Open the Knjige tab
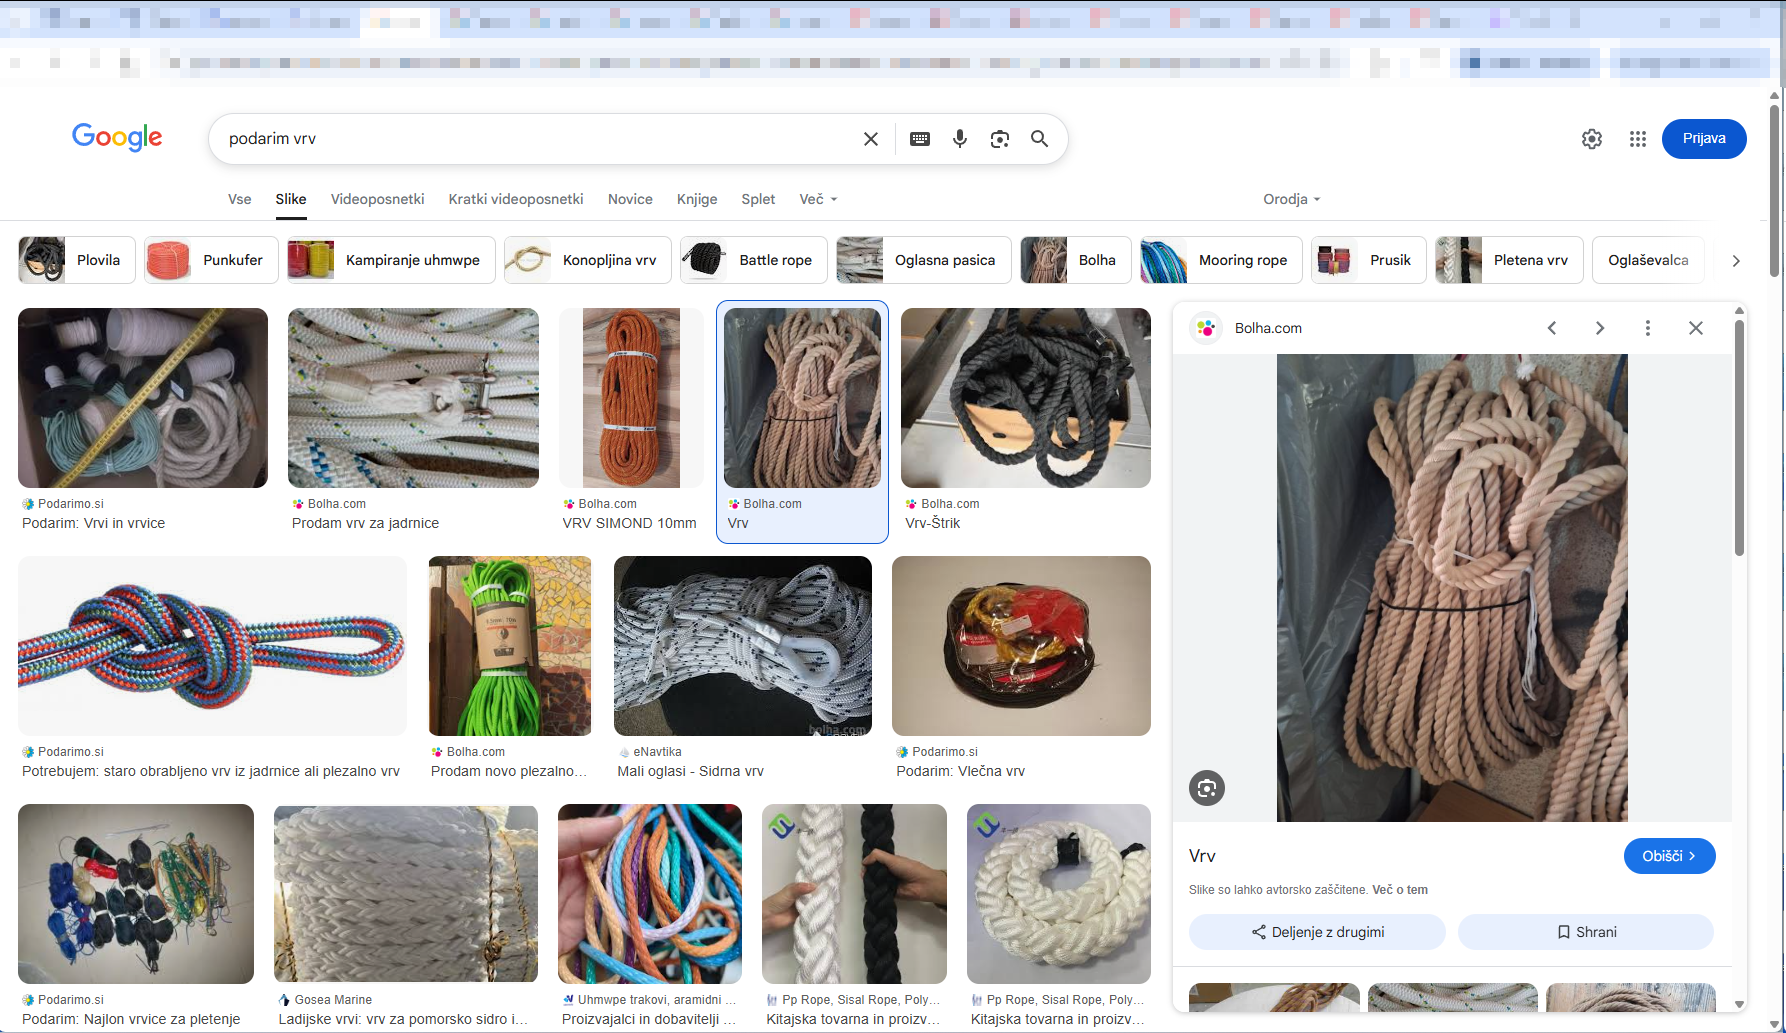 697,199
